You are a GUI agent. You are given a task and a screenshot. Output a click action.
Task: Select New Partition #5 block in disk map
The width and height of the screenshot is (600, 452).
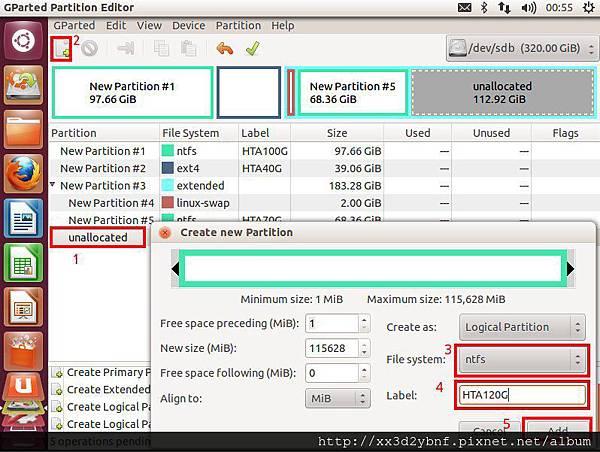coord(352,92)
